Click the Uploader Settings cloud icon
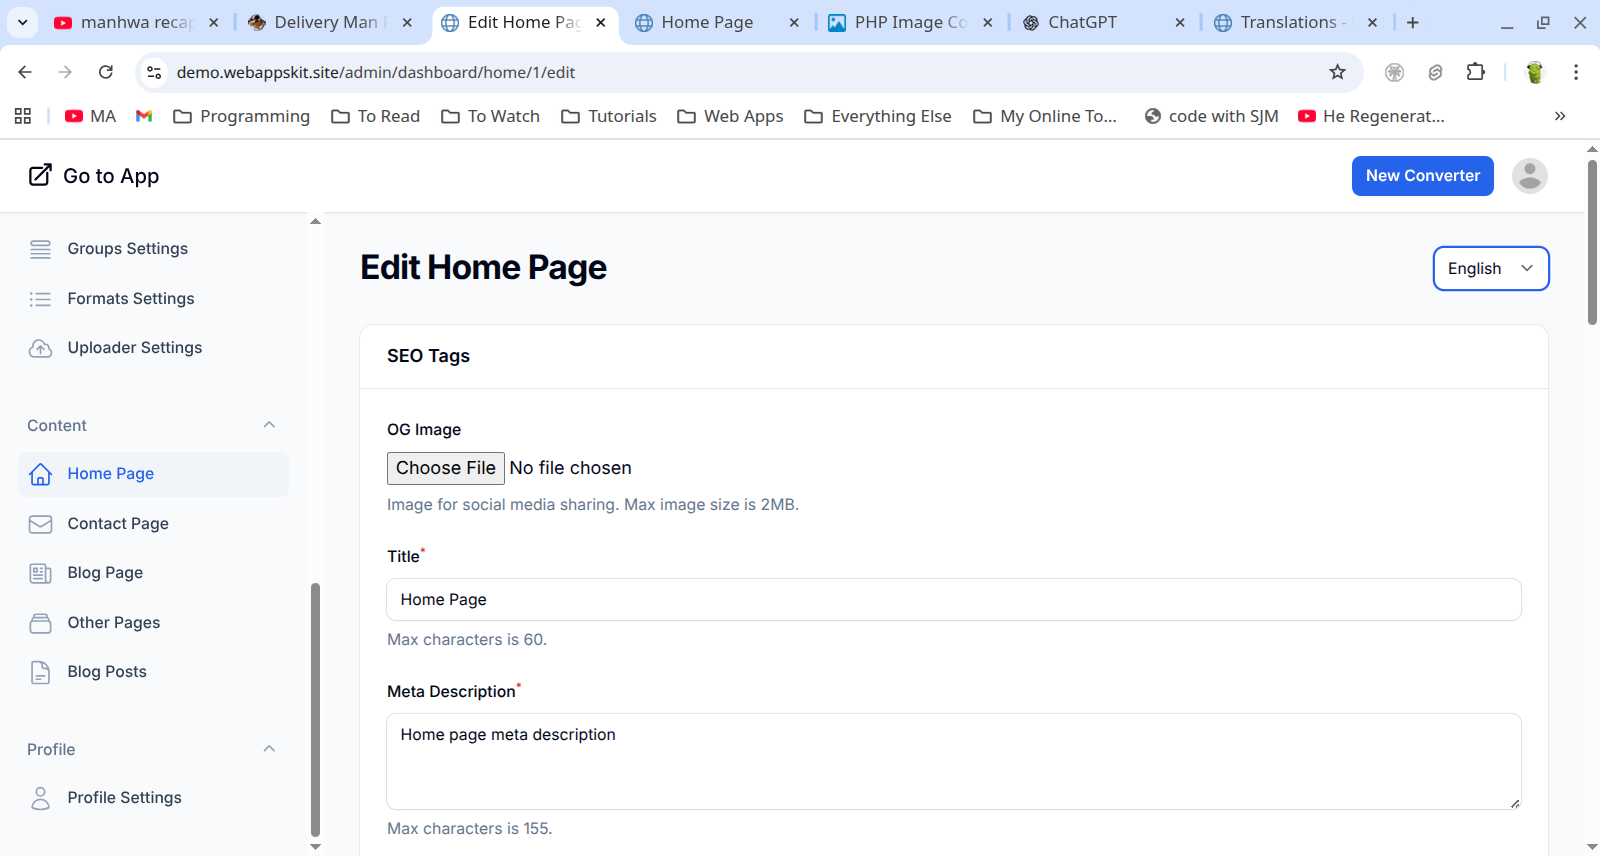The height and width of the screenshot is (856, 1600). pyautogui.click(x=40, y=348)
